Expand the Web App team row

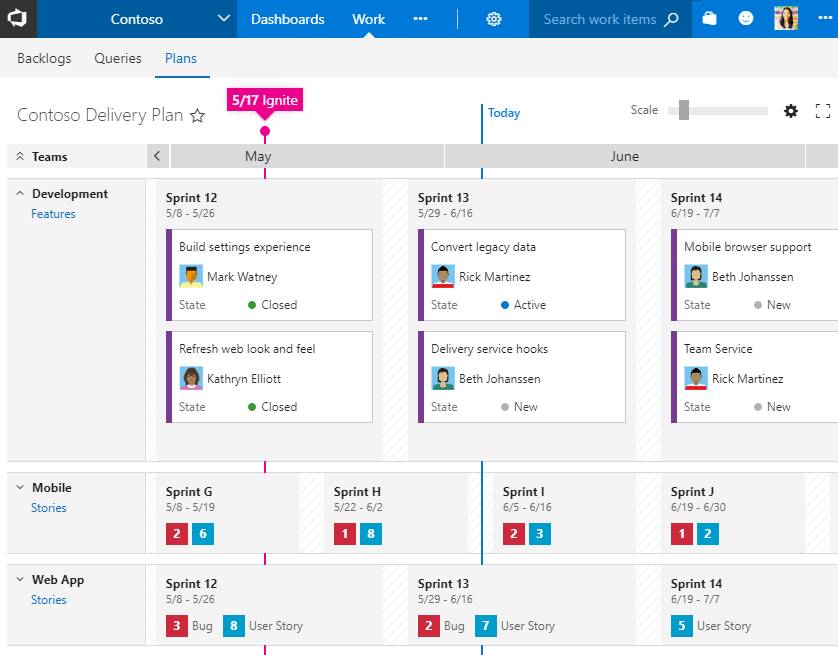pyautogui.click(x=20, y=579)
